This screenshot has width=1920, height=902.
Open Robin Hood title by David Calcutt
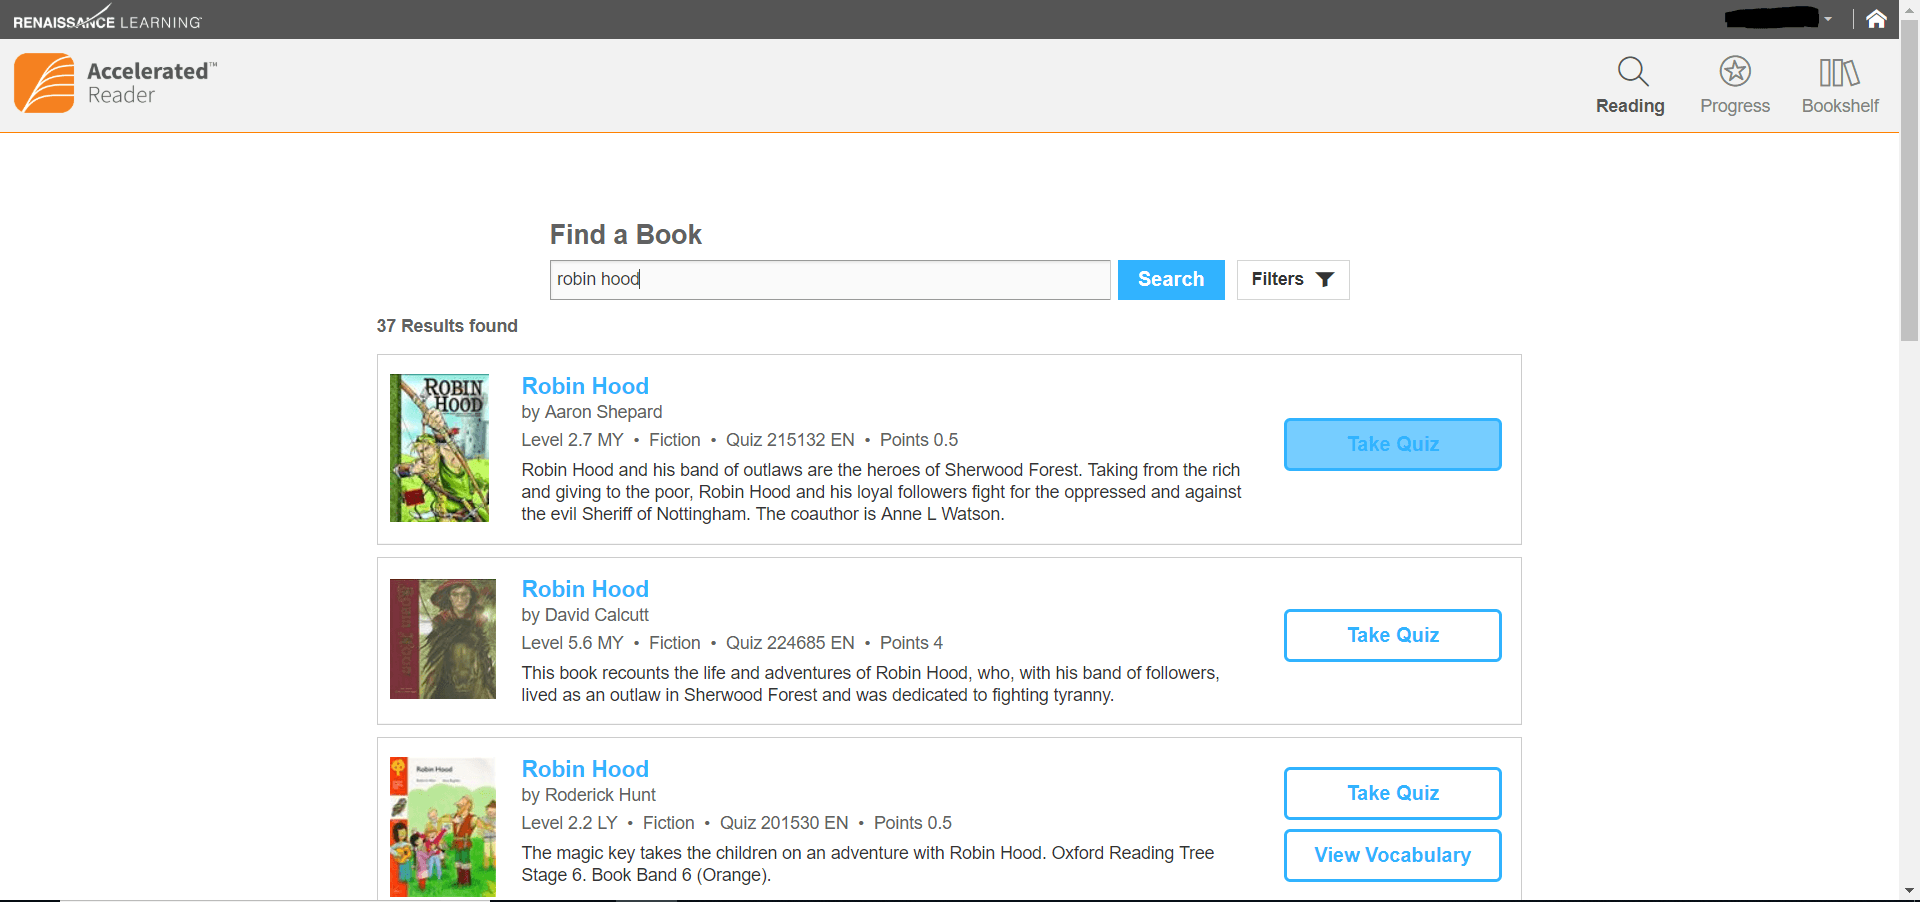pyautogui.click(x=585, y=589)
